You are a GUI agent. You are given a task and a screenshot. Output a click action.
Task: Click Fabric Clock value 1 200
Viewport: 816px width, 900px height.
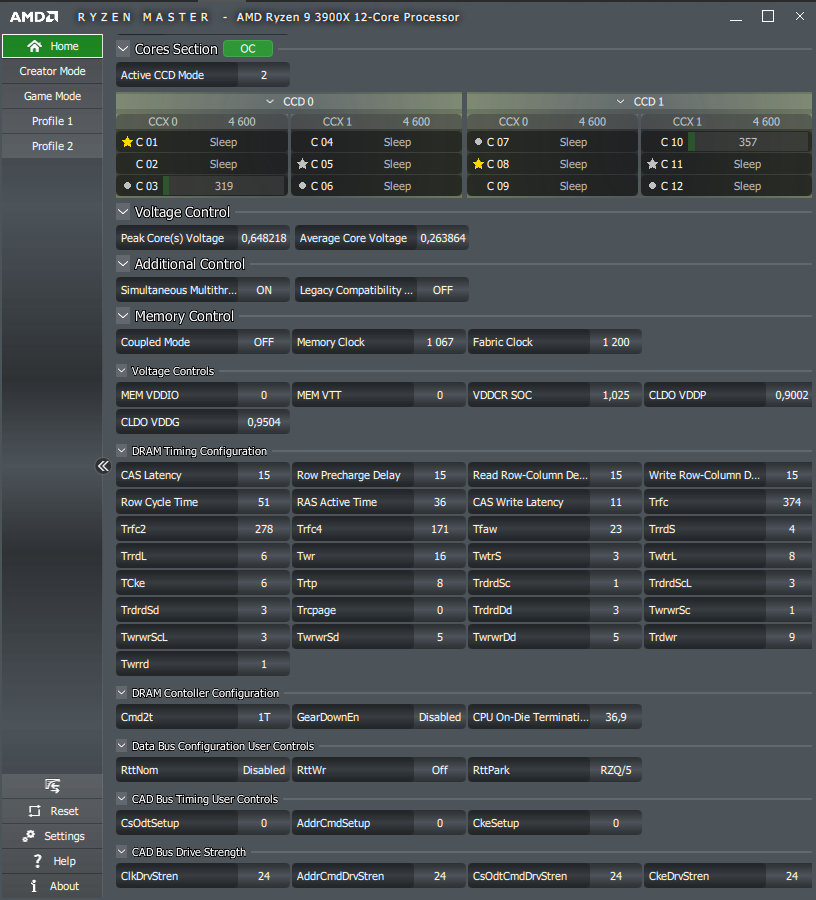[x=616, y=342]
